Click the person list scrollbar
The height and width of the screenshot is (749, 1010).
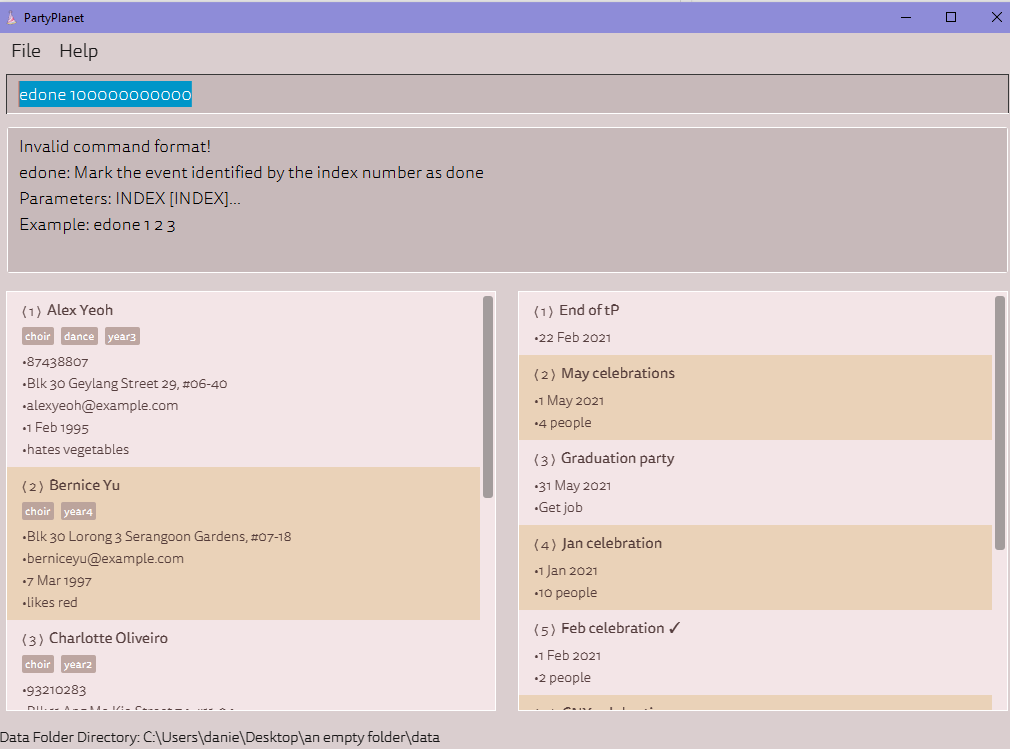click(488, 397)
